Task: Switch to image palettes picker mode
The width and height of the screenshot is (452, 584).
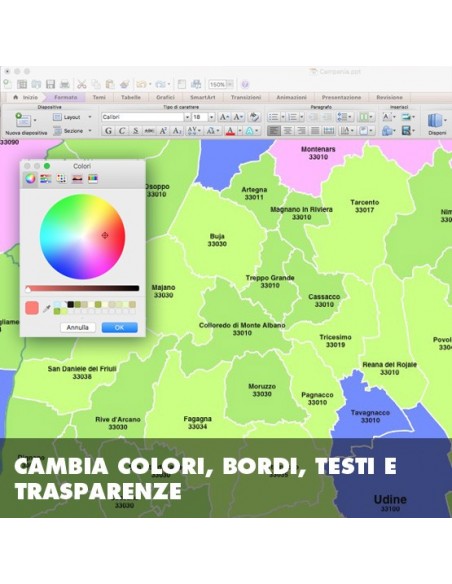Action: pyautogui.click(x=77, y=178)
